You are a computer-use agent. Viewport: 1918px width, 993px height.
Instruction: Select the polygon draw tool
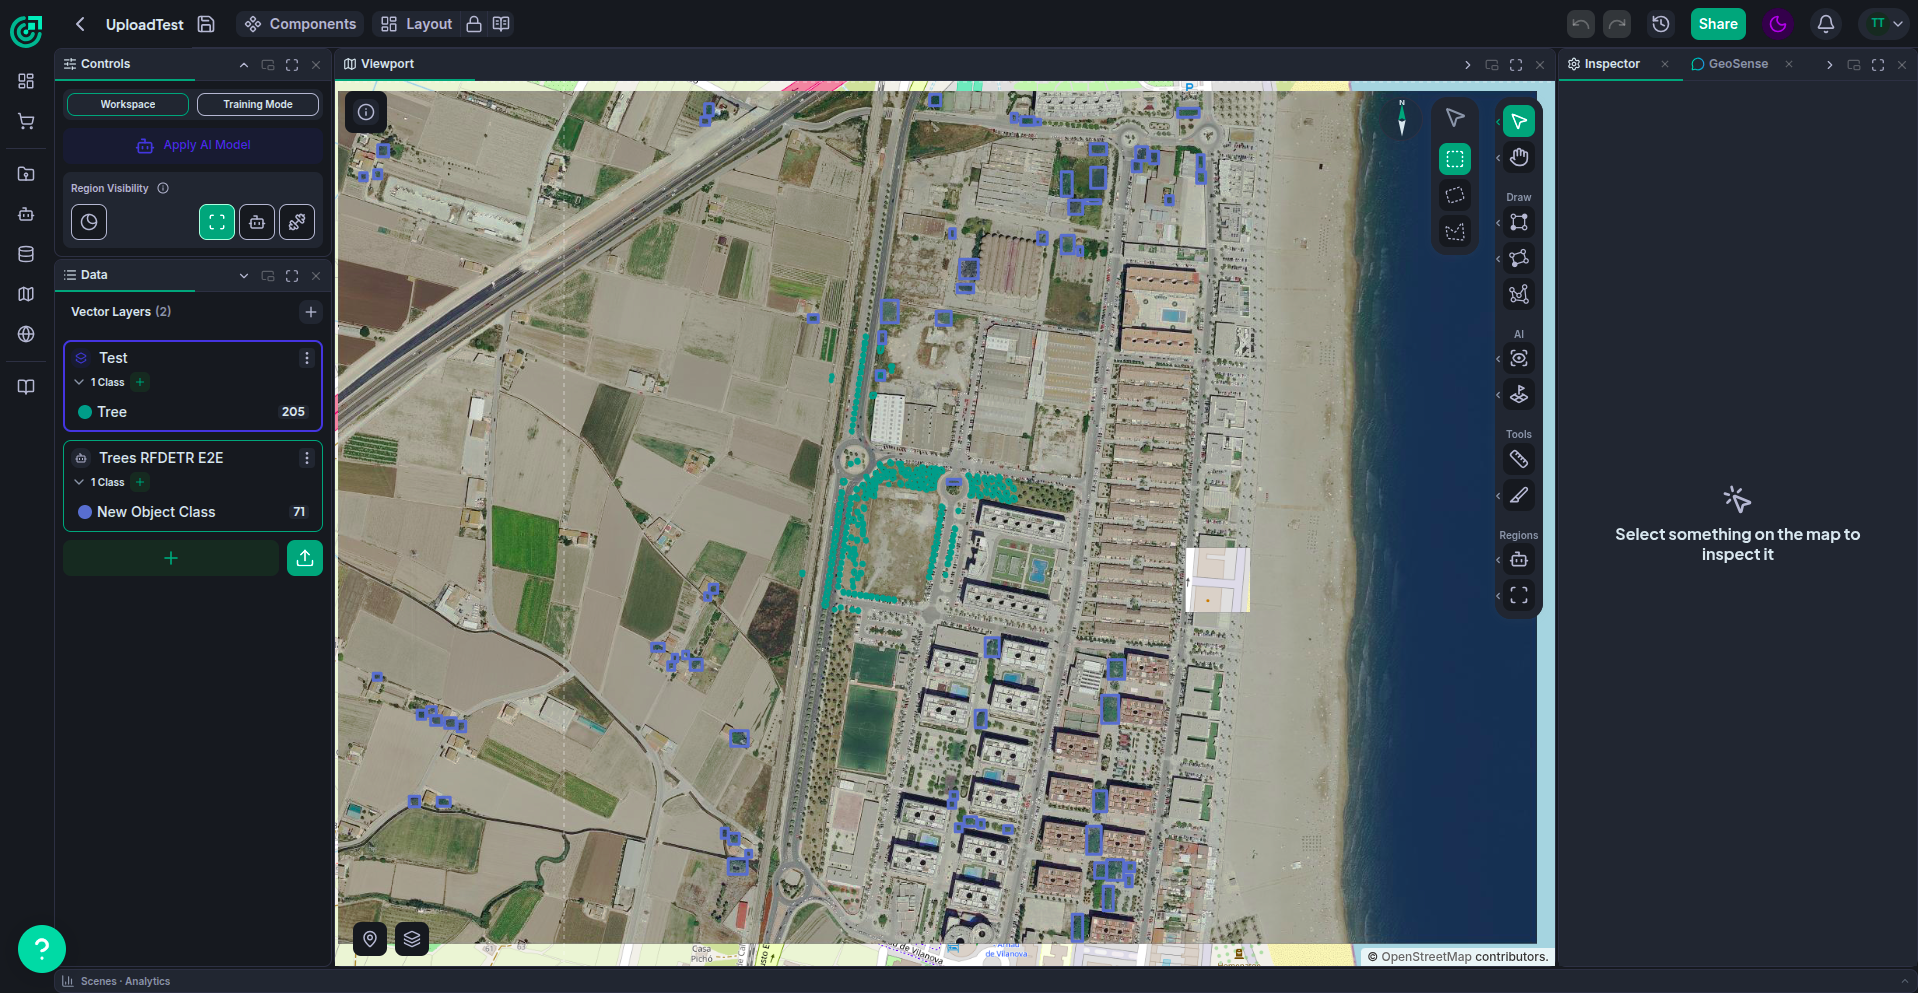coord(1518,258)
